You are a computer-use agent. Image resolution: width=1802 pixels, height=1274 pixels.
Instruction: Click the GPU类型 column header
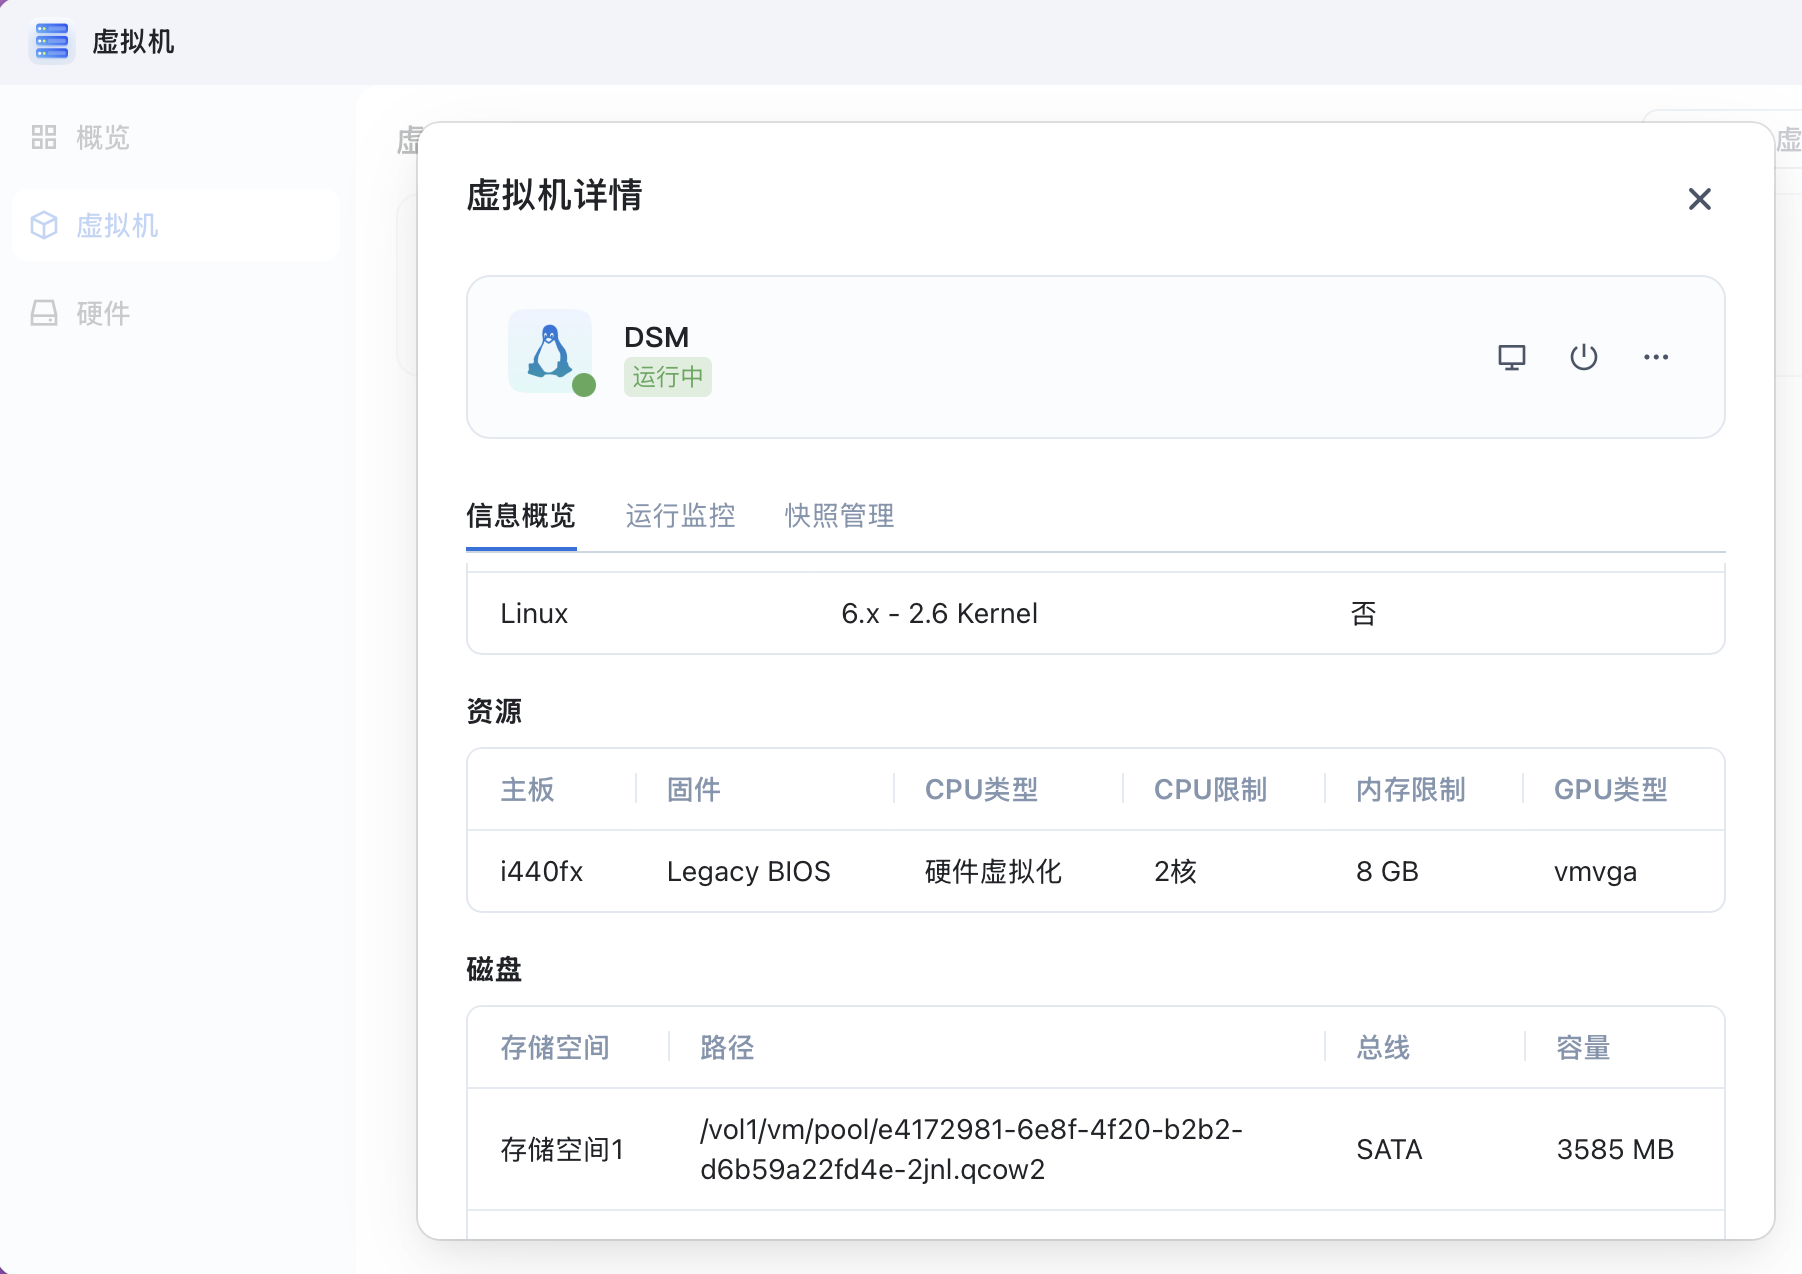[1610, 790]
